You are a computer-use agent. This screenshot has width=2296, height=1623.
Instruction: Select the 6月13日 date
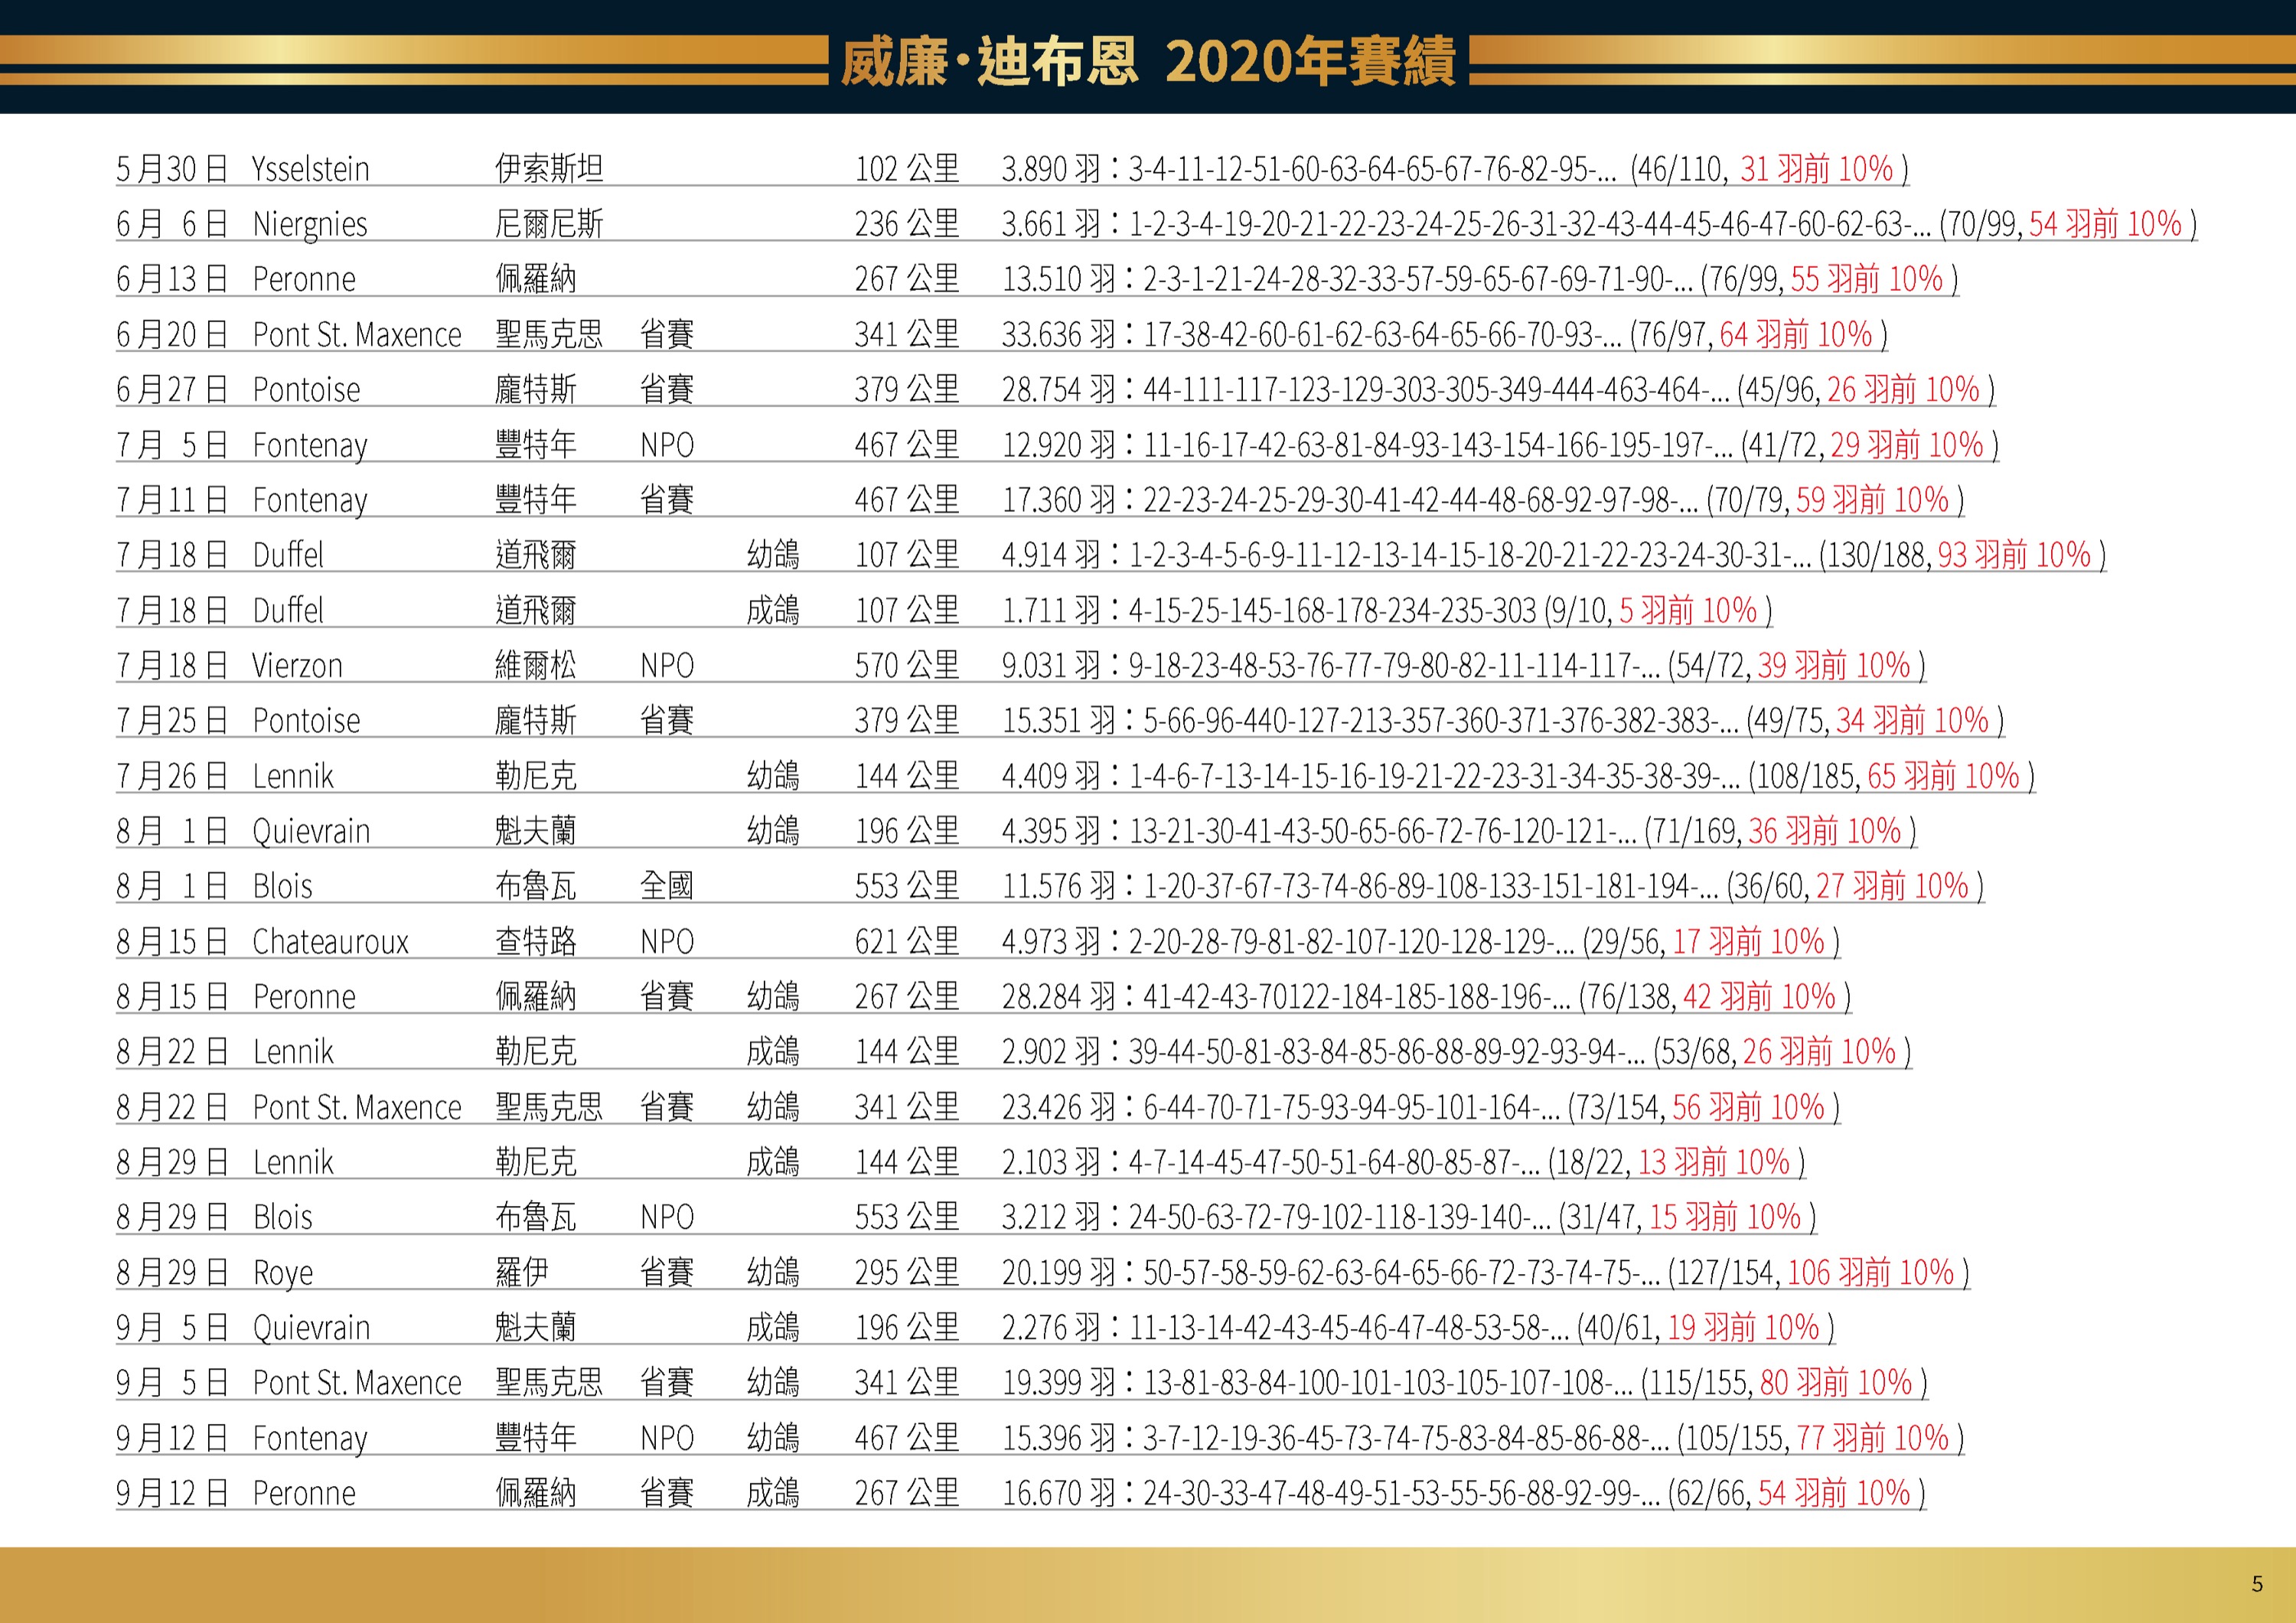[172, 279]
